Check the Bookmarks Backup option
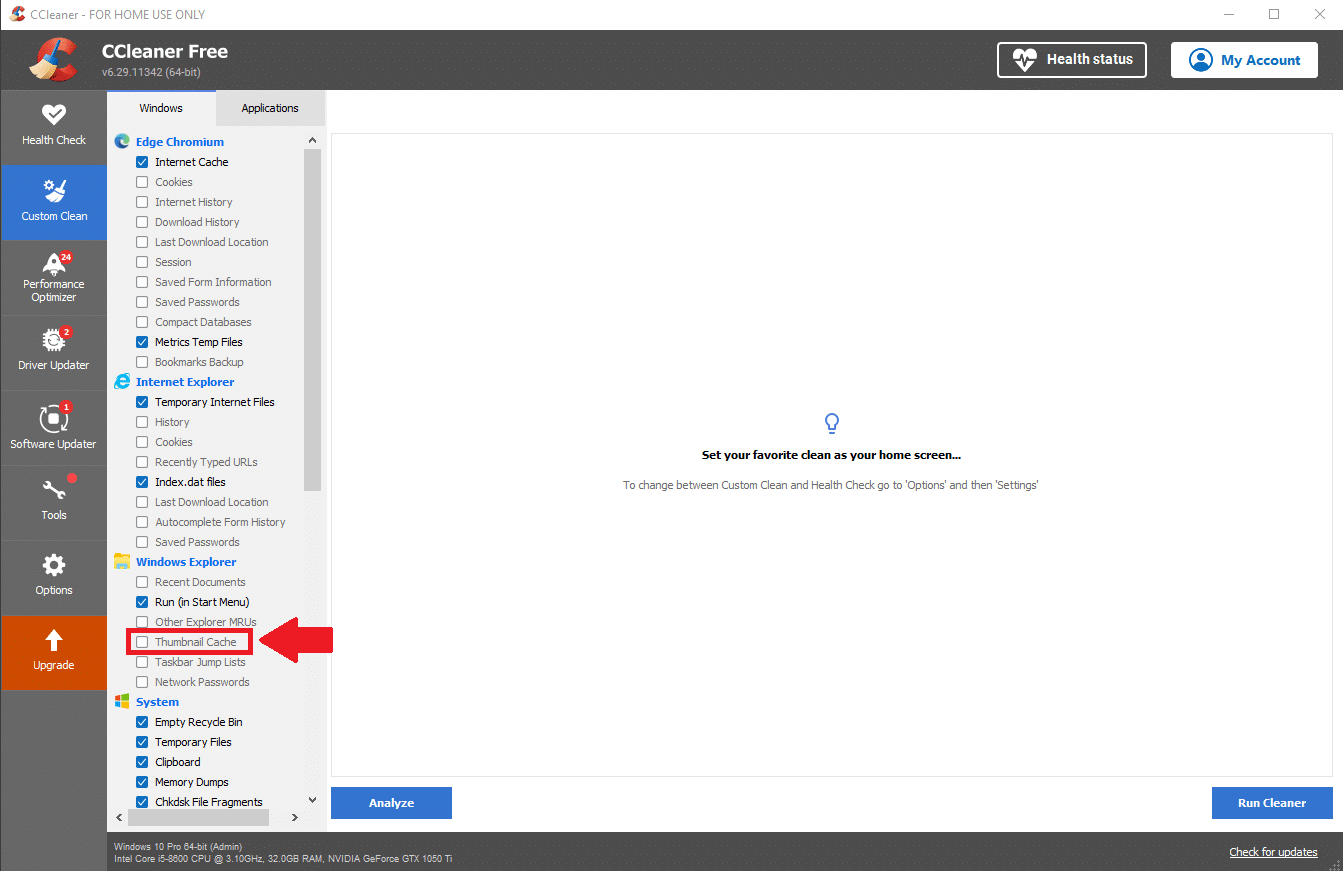1343x871 pixels. pyautogui.click(x=142, y=362)
